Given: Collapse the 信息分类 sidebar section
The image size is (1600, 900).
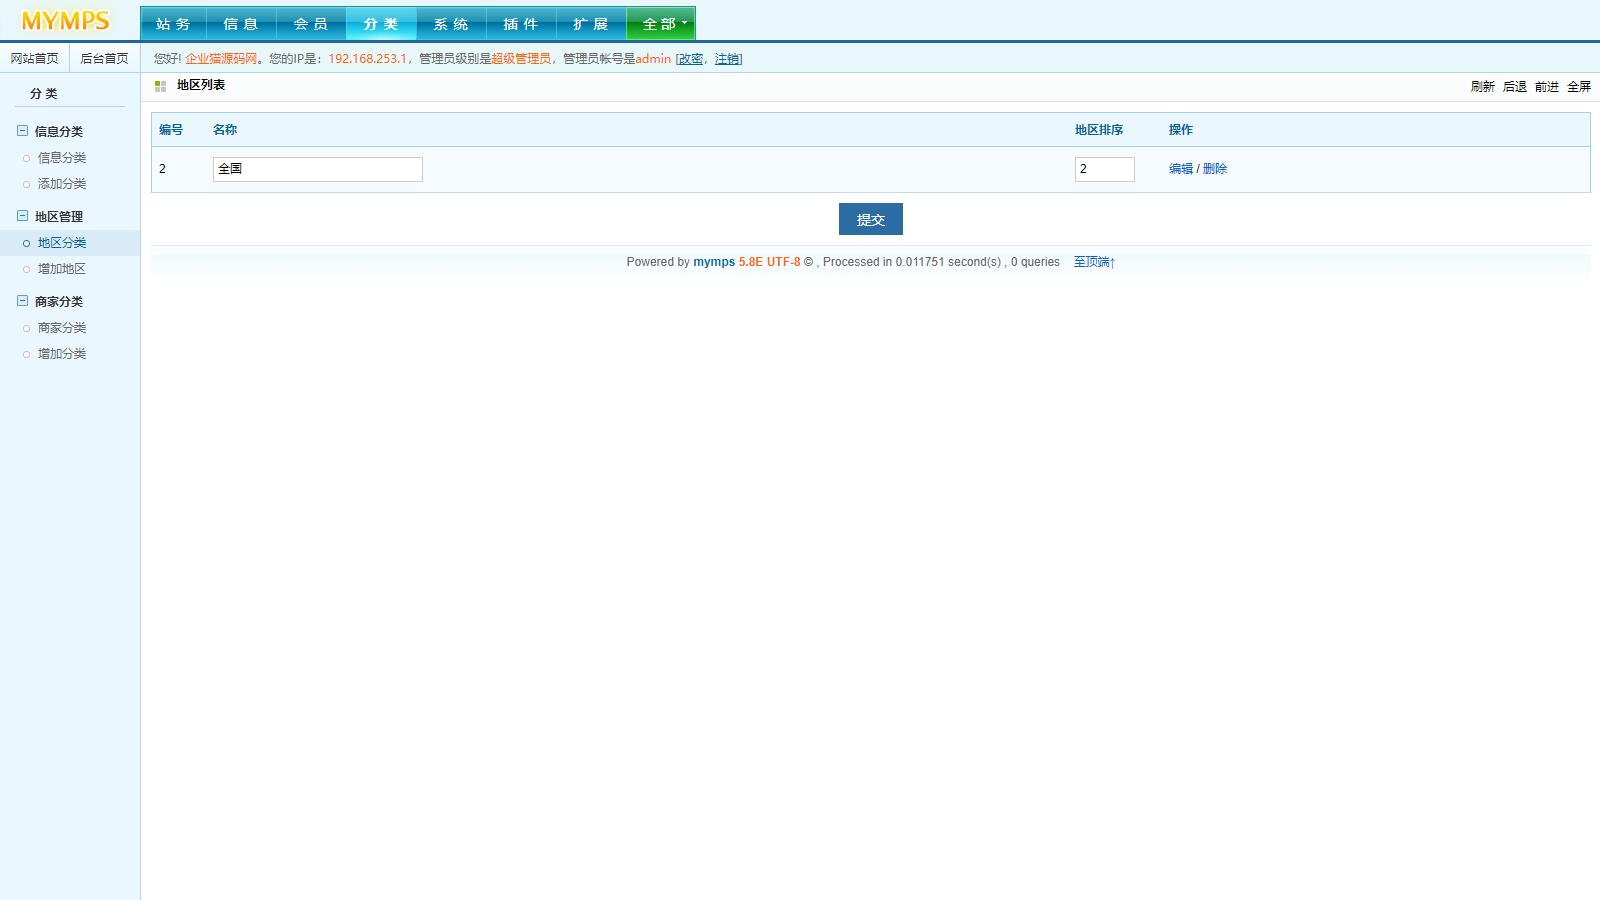Looking at the screenshot, I should tap(22, 131).
